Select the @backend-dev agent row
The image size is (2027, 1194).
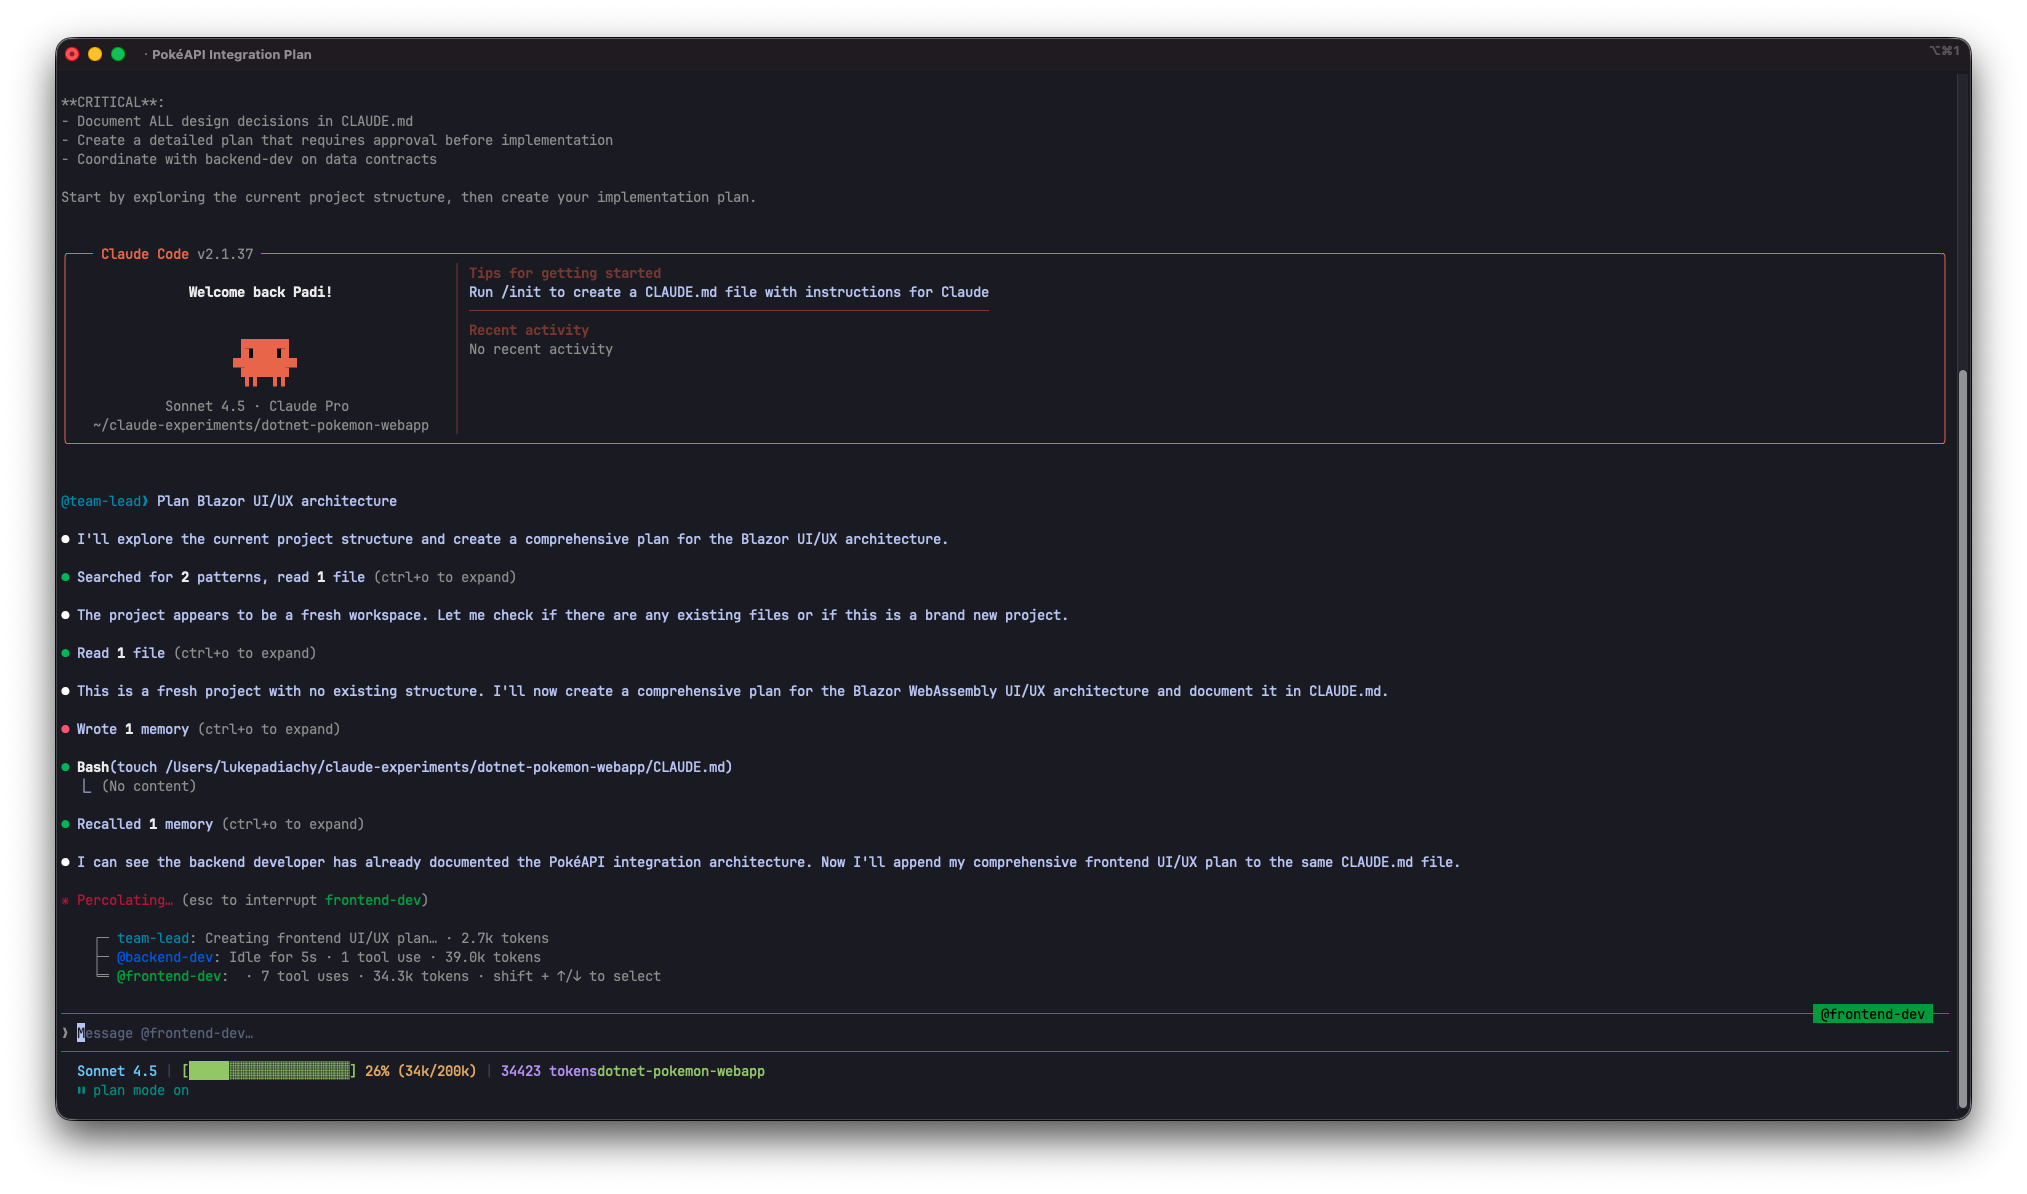click(x=328, y=957)
